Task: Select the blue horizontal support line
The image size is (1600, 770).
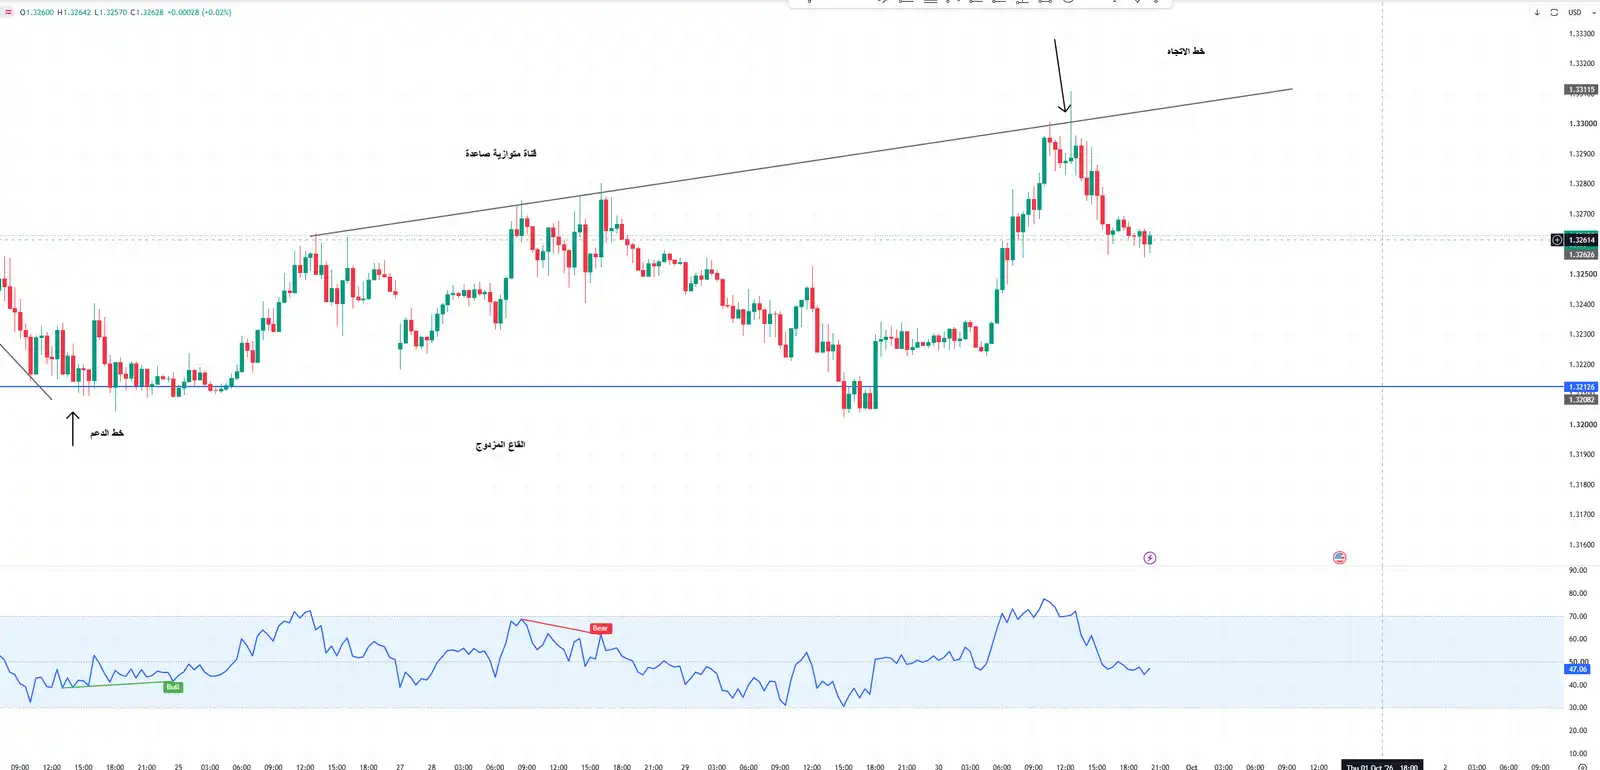Action: [x=780, y=387]
